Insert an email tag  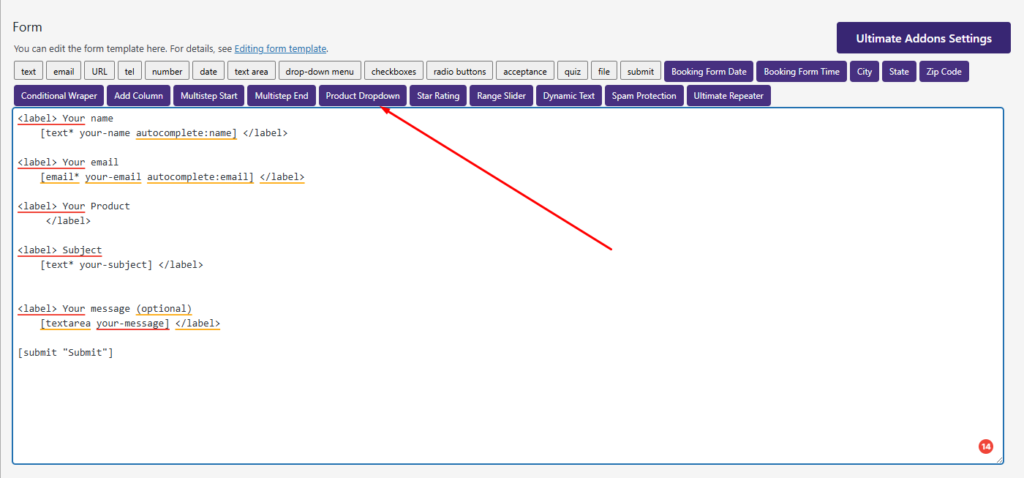click(x=64, y=71)
